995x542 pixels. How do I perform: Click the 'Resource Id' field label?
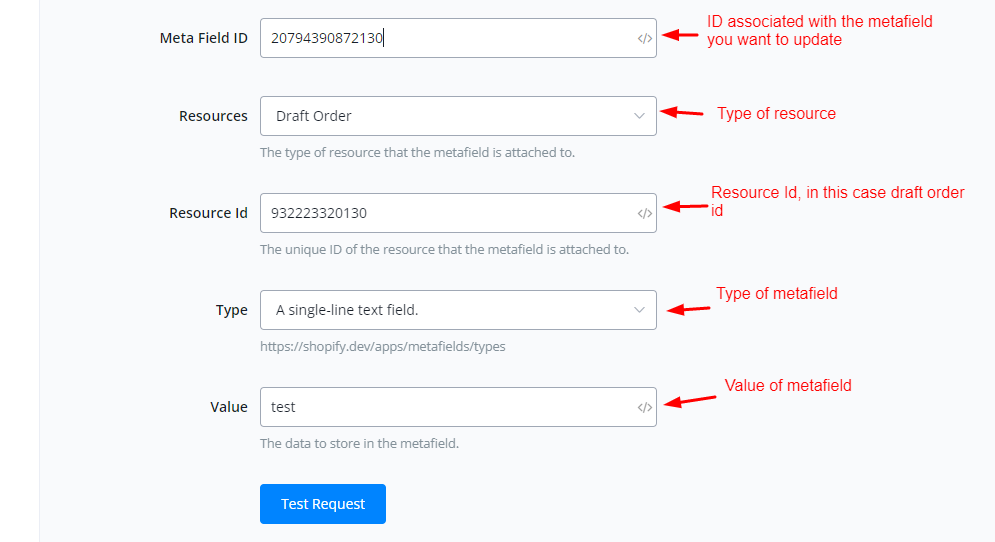click(208, 213)
